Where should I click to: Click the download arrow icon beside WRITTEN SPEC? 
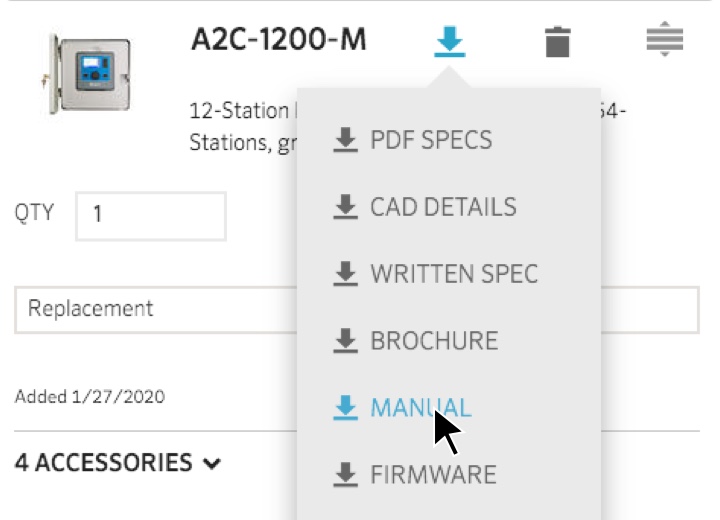click(345, 273)
